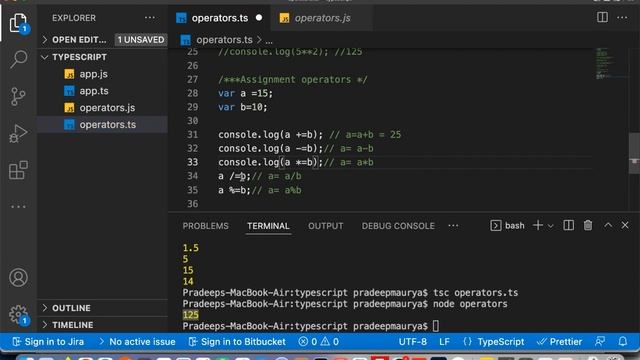This screenshot has height=360, width=640.
Task: Open the Explorer view in activity bar
Action: click(x=18, y=23)
